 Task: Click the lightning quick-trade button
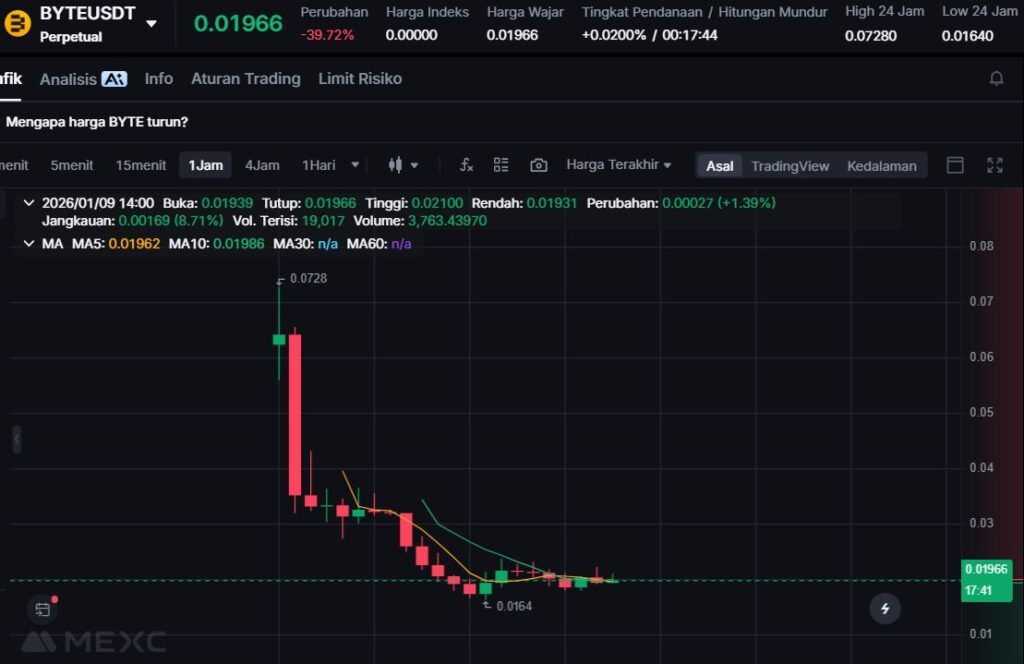tap(884, 607)
